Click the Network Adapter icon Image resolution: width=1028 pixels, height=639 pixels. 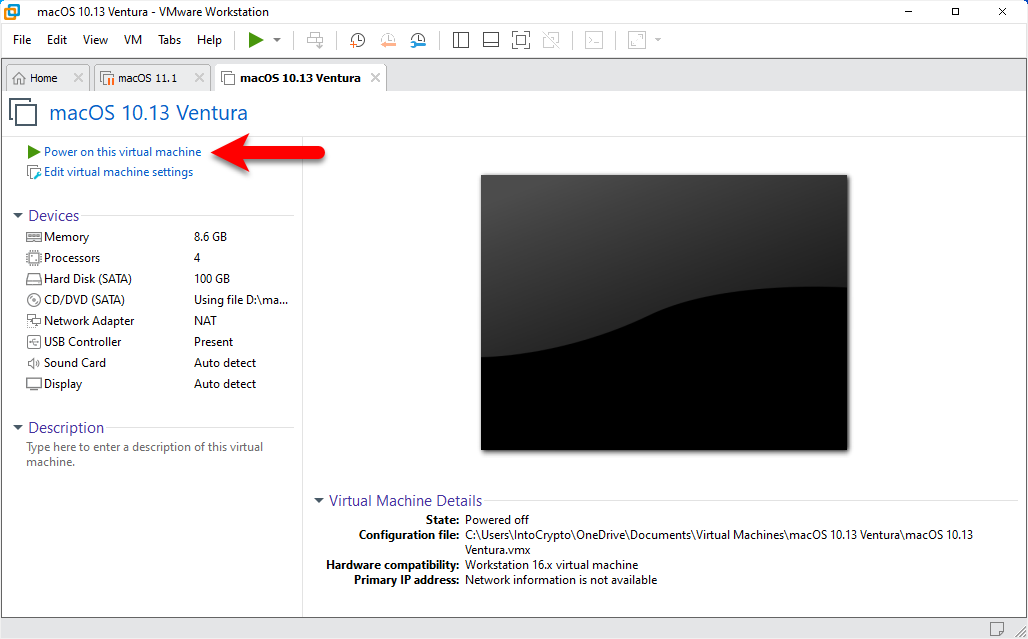pyautogui.click(x=33, y=320)
